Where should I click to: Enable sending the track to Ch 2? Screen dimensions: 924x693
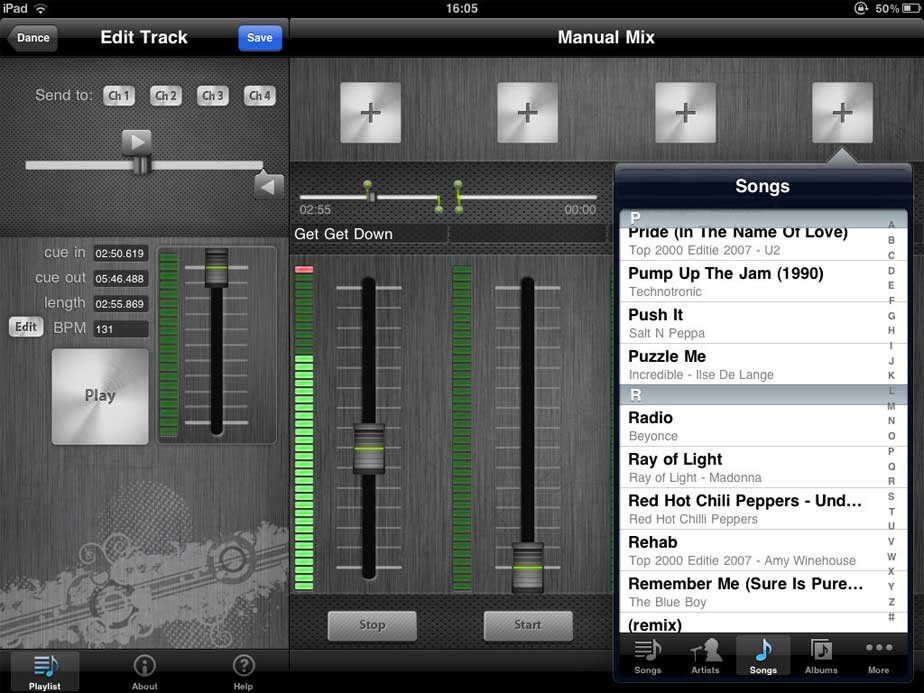165,95
